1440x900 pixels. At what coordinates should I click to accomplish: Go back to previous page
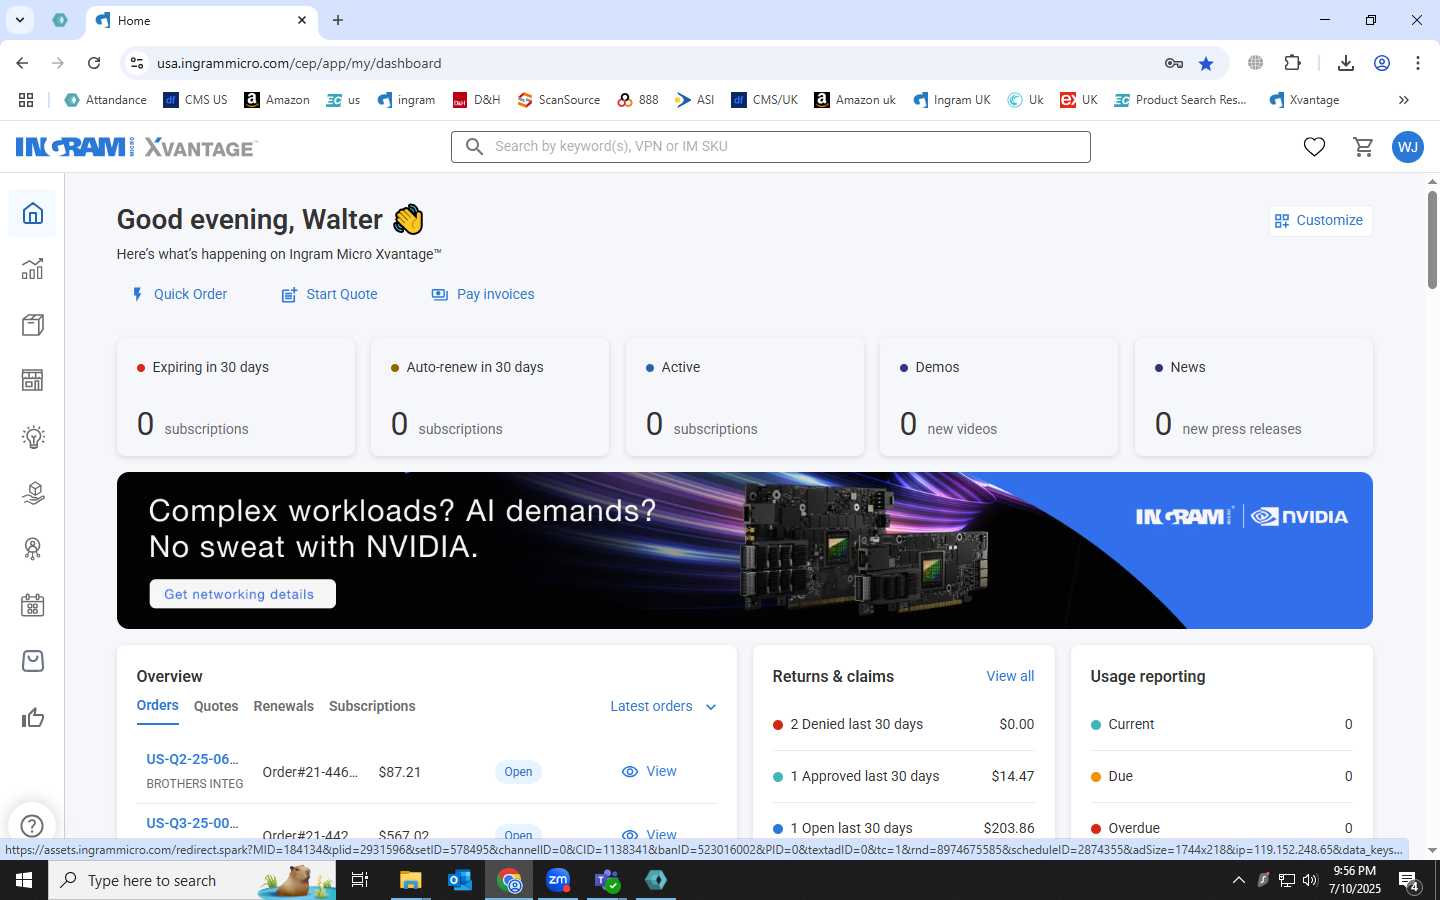(x=22, y=63)
